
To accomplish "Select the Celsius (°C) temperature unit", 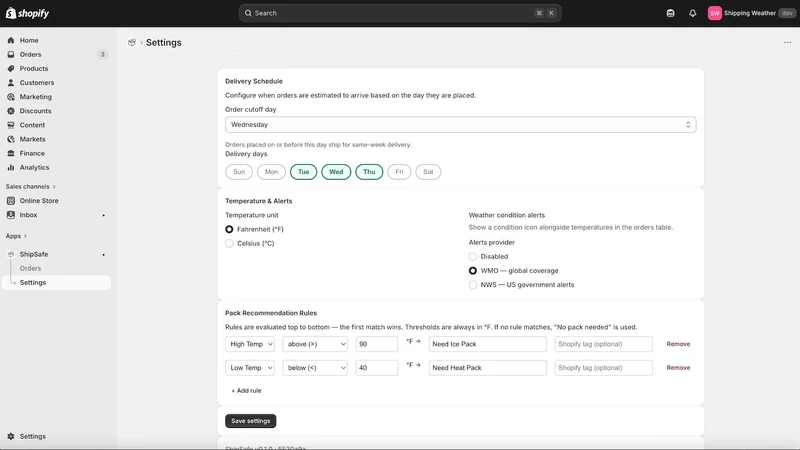I will [x=229, y=243].
